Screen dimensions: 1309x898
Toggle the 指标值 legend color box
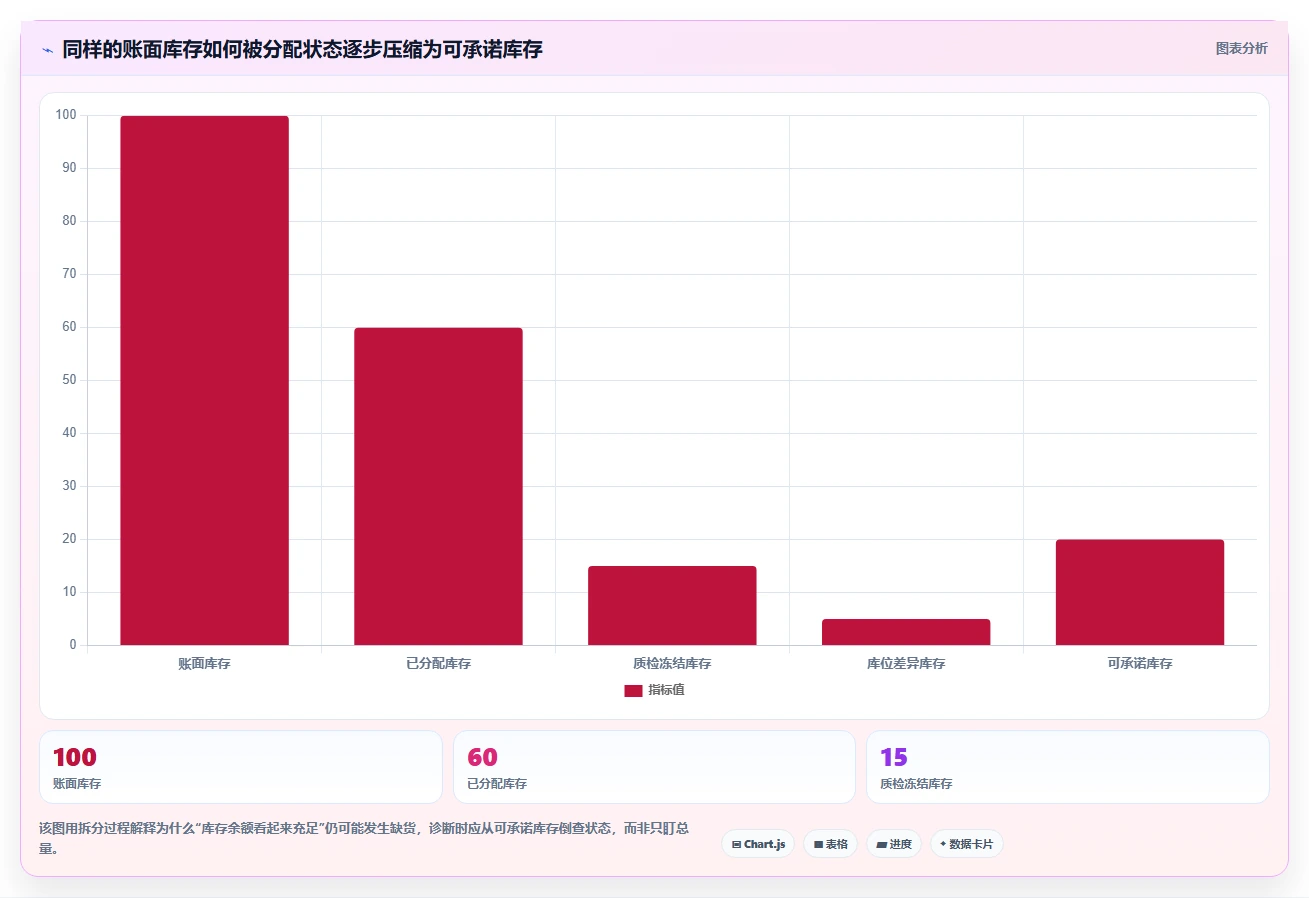[x=633, y=691]
